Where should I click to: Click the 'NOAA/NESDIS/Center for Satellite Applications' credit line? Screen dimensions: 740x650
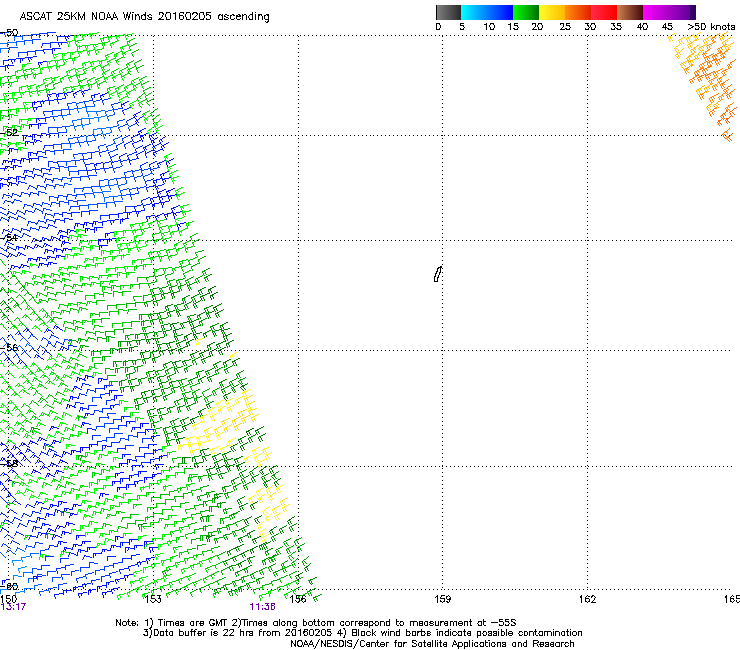[432, 644]
